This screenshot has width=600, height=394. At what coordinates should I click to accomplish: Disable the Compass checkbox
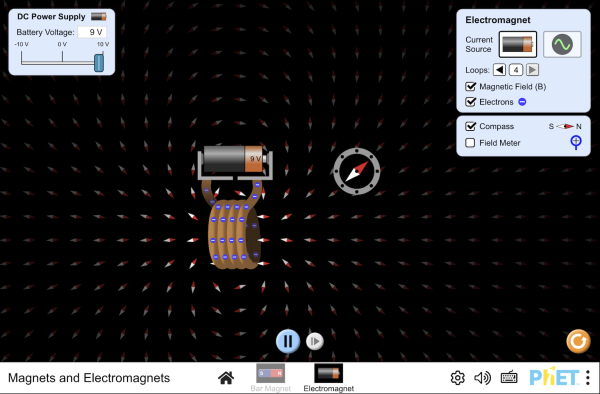click(x=471, y=126)
